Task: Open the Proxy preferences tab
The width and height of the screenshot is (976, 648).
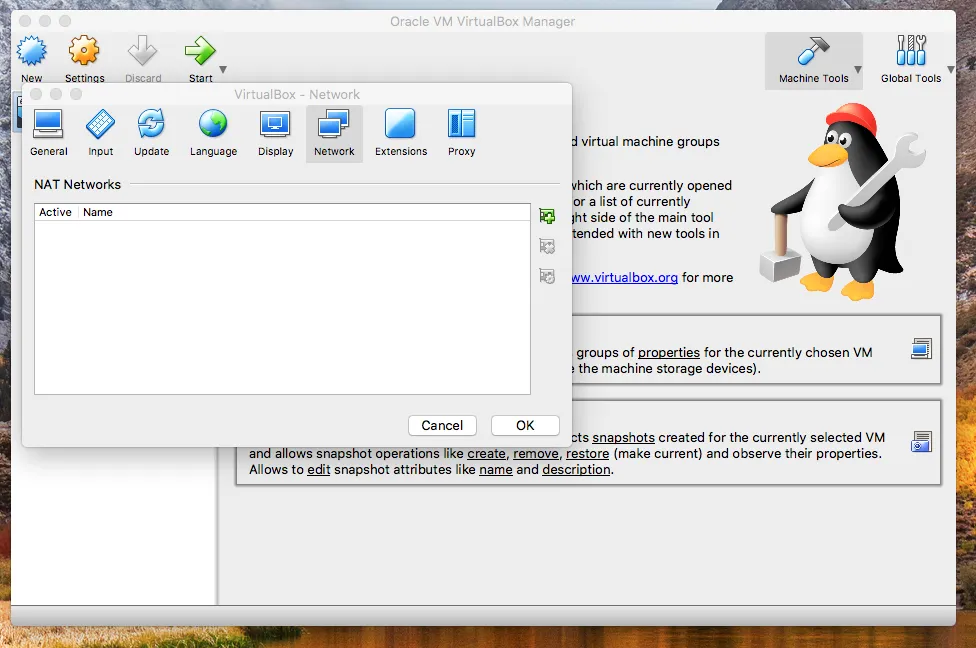Action: (461, 133)
